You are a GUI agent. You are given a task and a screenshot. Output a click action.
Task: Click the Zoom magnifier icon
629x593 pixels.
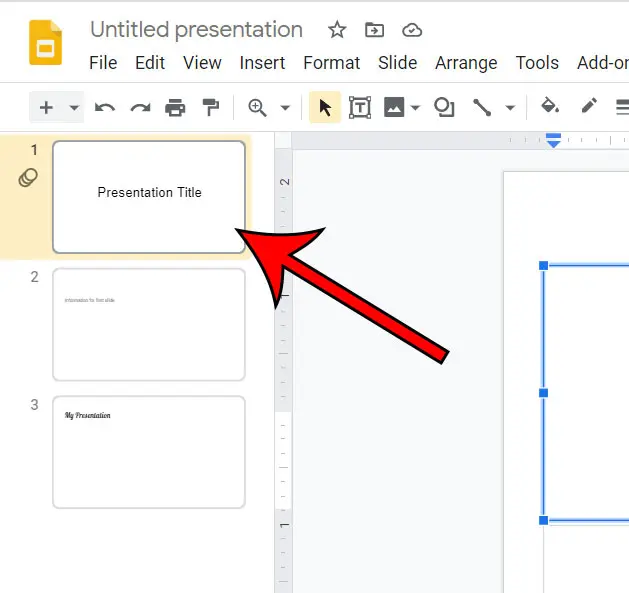pos(258,107)
